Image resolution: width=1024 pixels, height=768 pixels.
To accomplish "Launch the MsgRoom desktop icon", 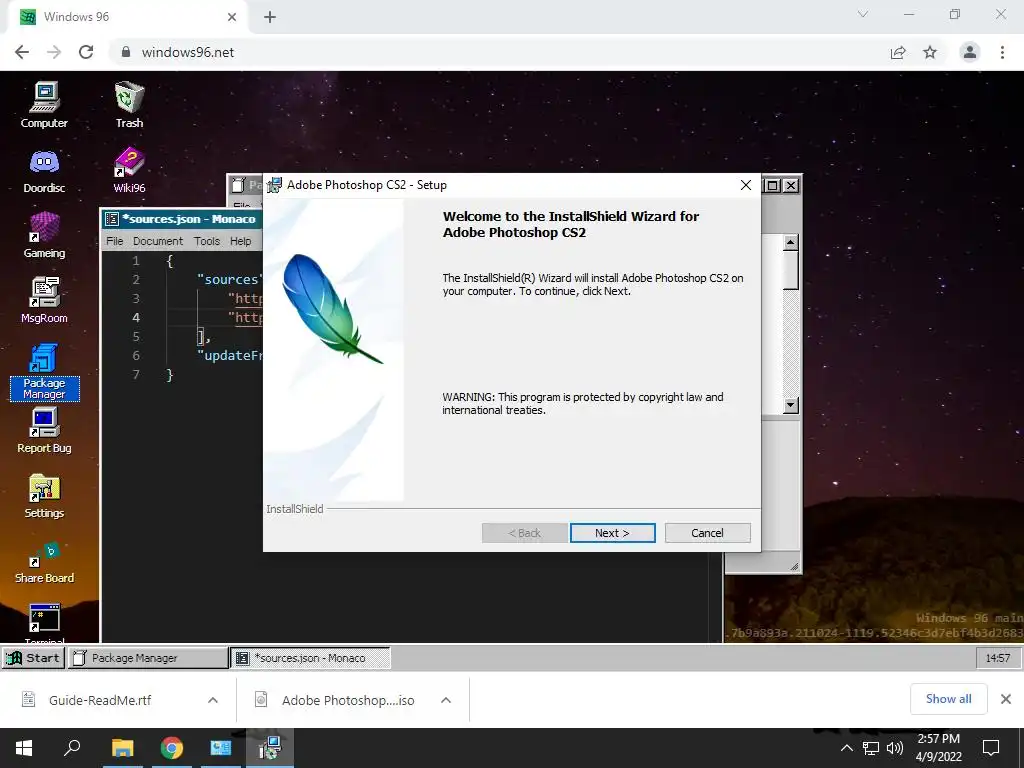I will pos(44,300).
